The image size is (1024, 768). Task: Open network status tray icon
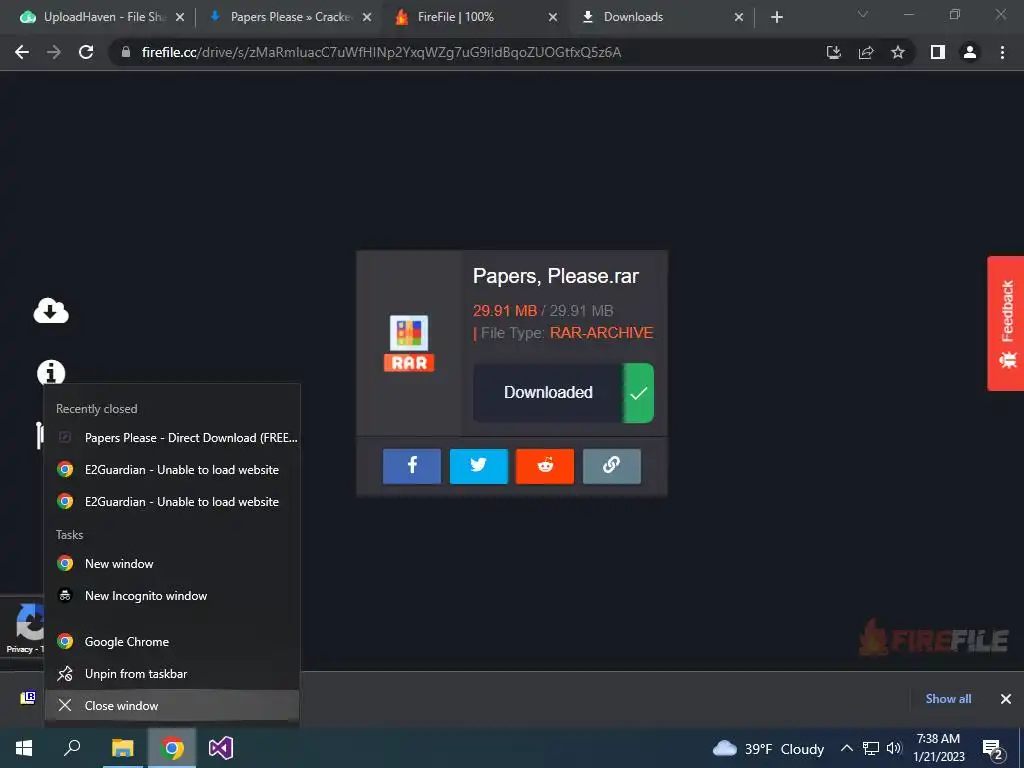pos(871,748)
